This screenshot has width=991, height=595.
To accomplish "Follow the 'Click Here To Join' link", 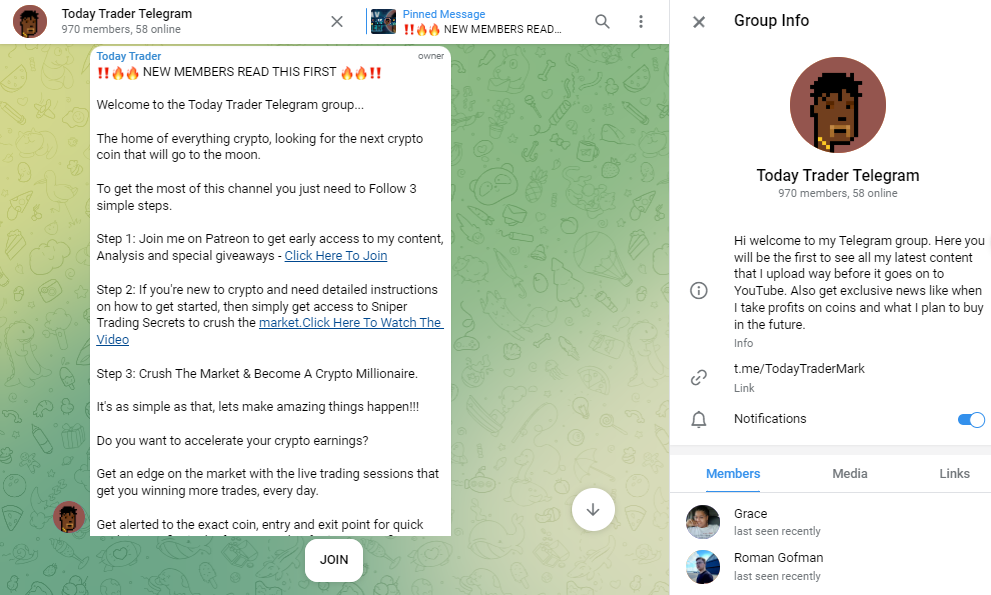I will click(335, 256).
